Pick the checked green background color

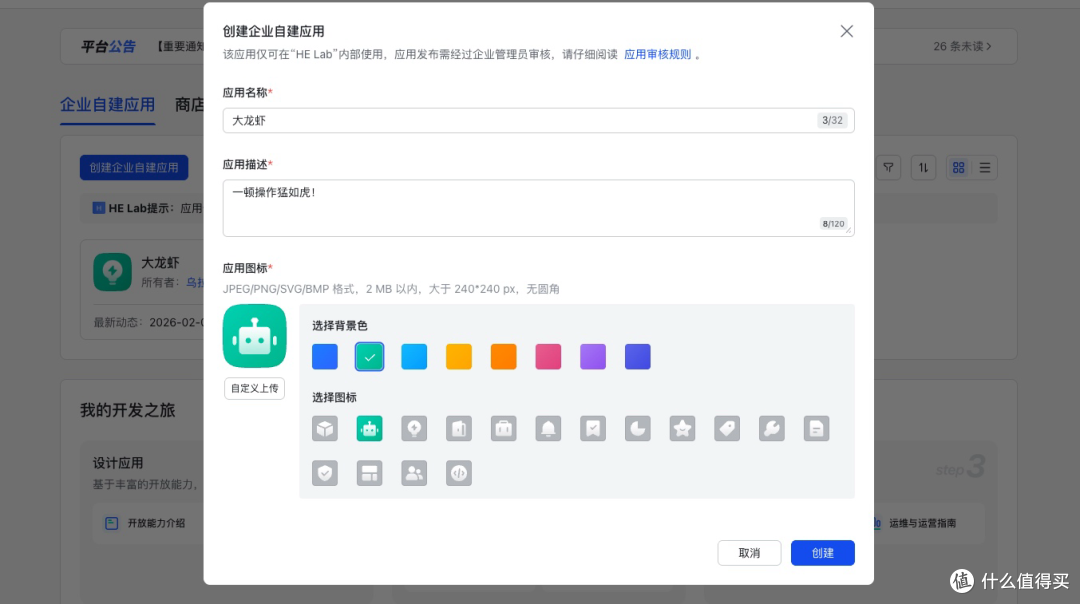click(x=369, y=357)
